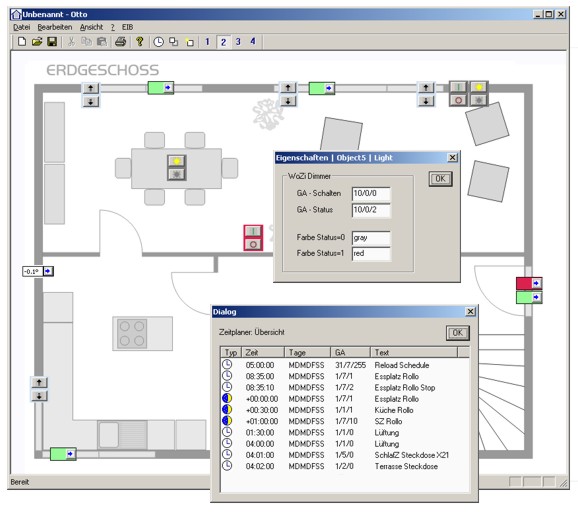
Task: Click OK in the Zeitplaner dialog
Action: coord(457,333)
